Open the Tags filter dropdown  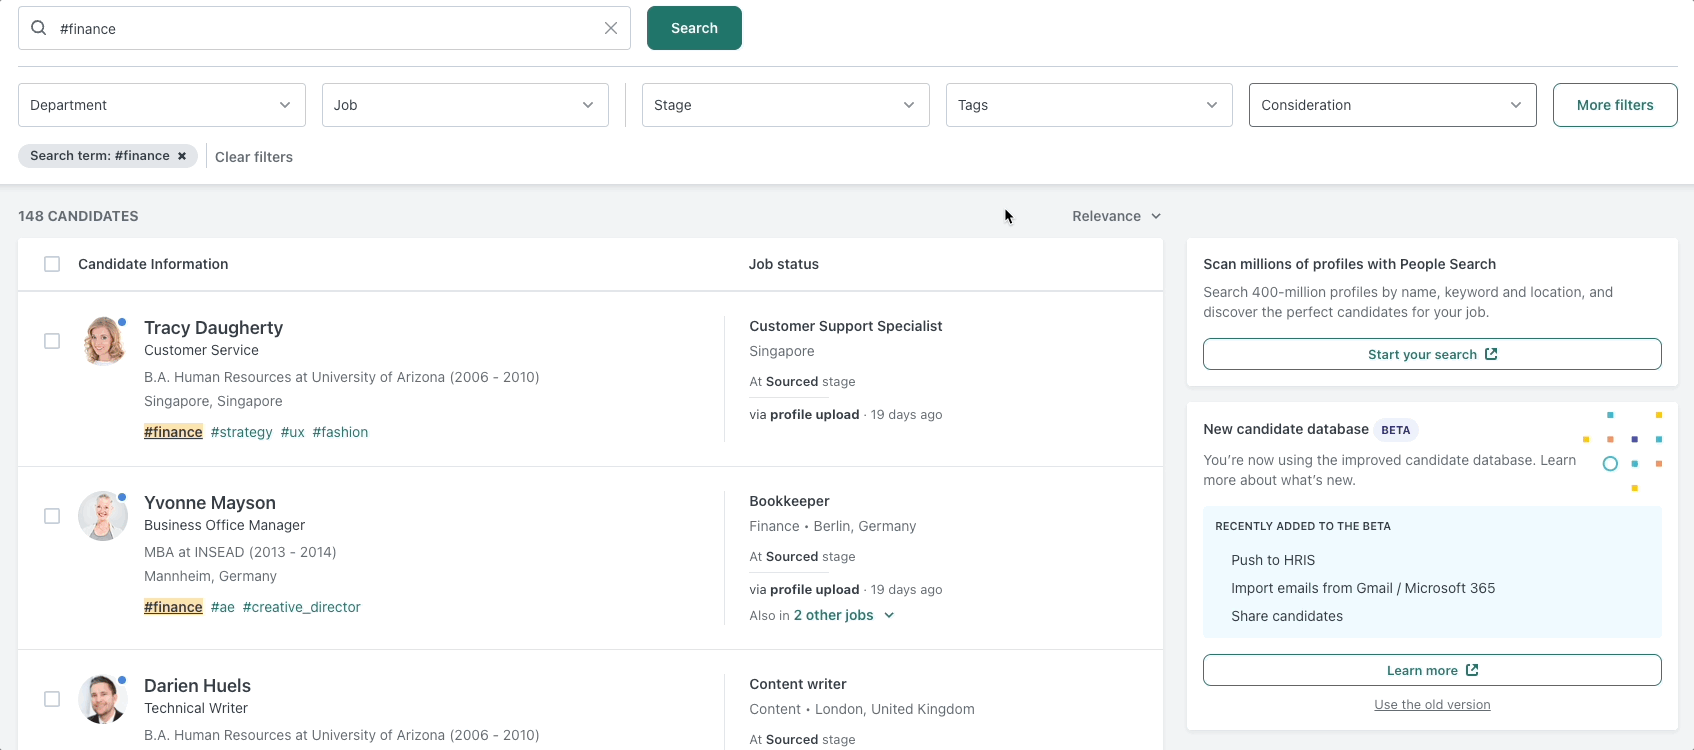(x=1089, y=105)
